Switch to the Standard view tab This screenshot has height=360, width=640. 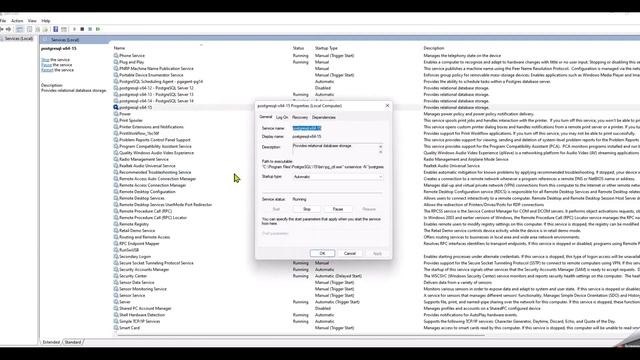[73, 342]
